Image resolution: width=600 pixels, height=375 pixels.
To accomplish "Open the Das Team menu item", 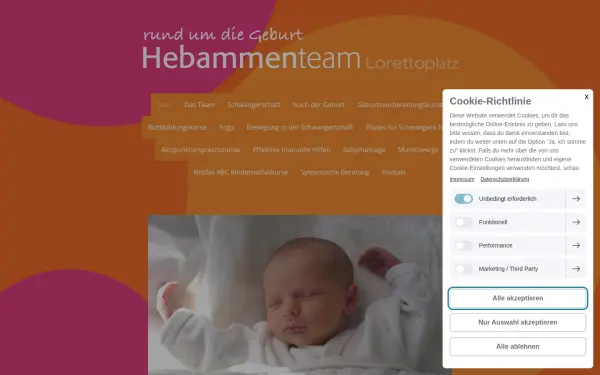I will [200, 104].
